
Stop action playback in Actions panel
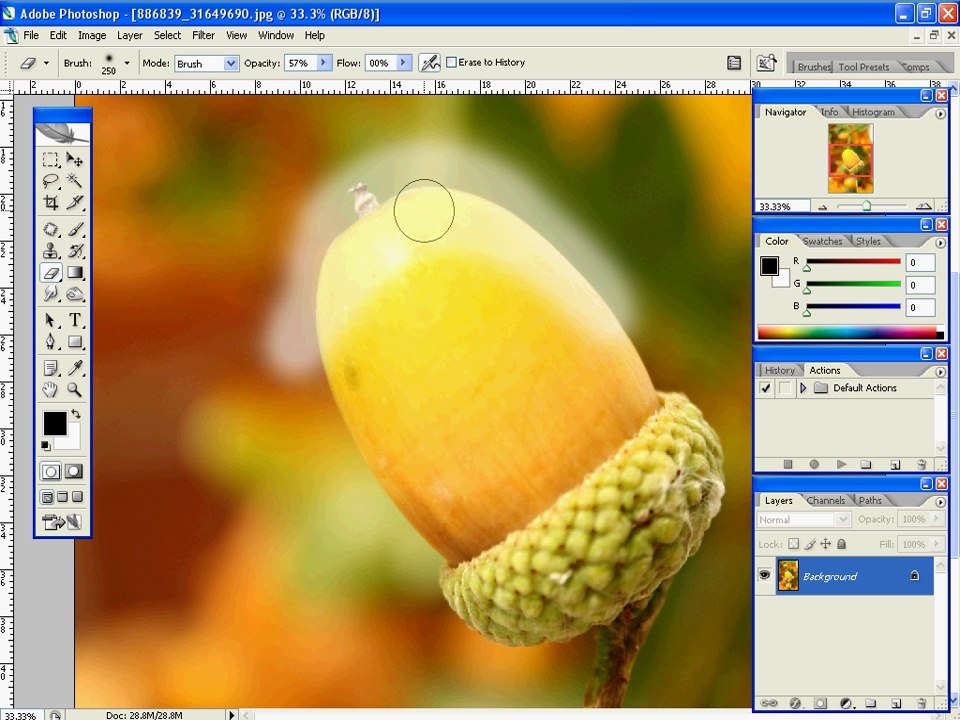coord(788,465)
